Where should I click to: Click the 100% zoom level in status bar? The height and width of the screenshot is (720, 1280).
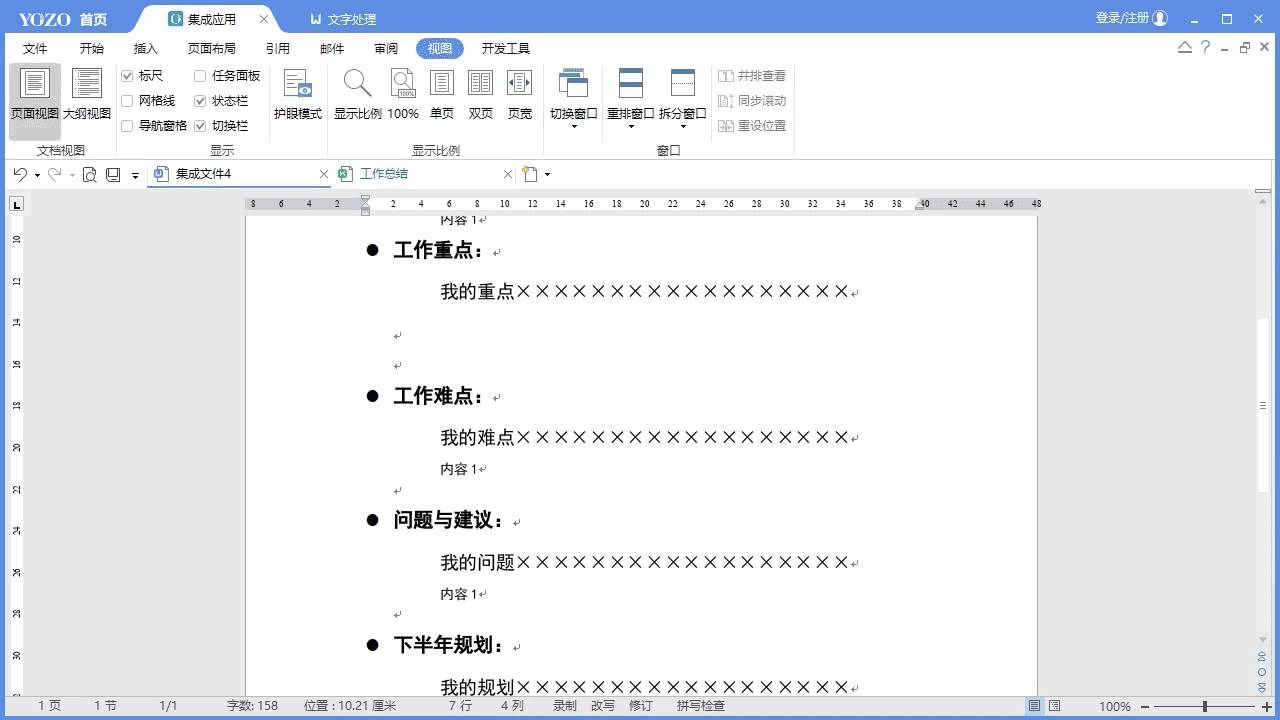(x=1115, y=706)
